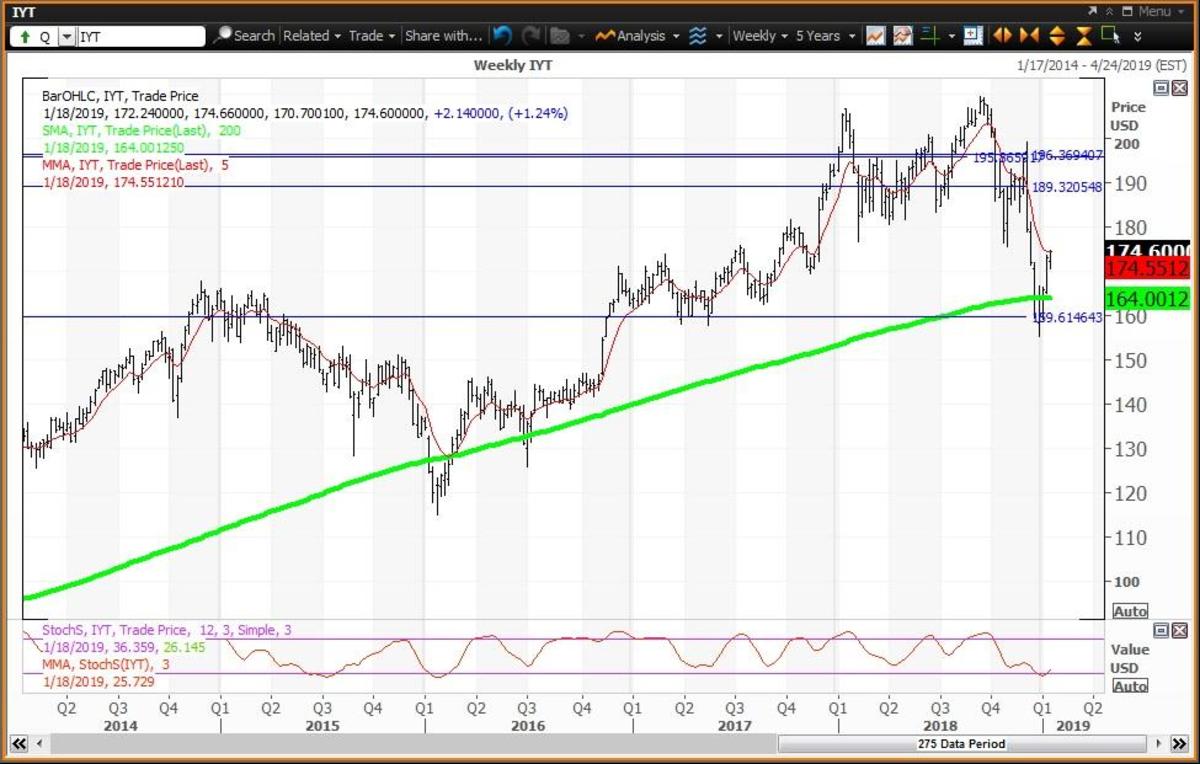Click the vertical expand arrows icon
The width and height of the screenshot is (1200, 764).
pyautogui.click(x=1056, y=36)
